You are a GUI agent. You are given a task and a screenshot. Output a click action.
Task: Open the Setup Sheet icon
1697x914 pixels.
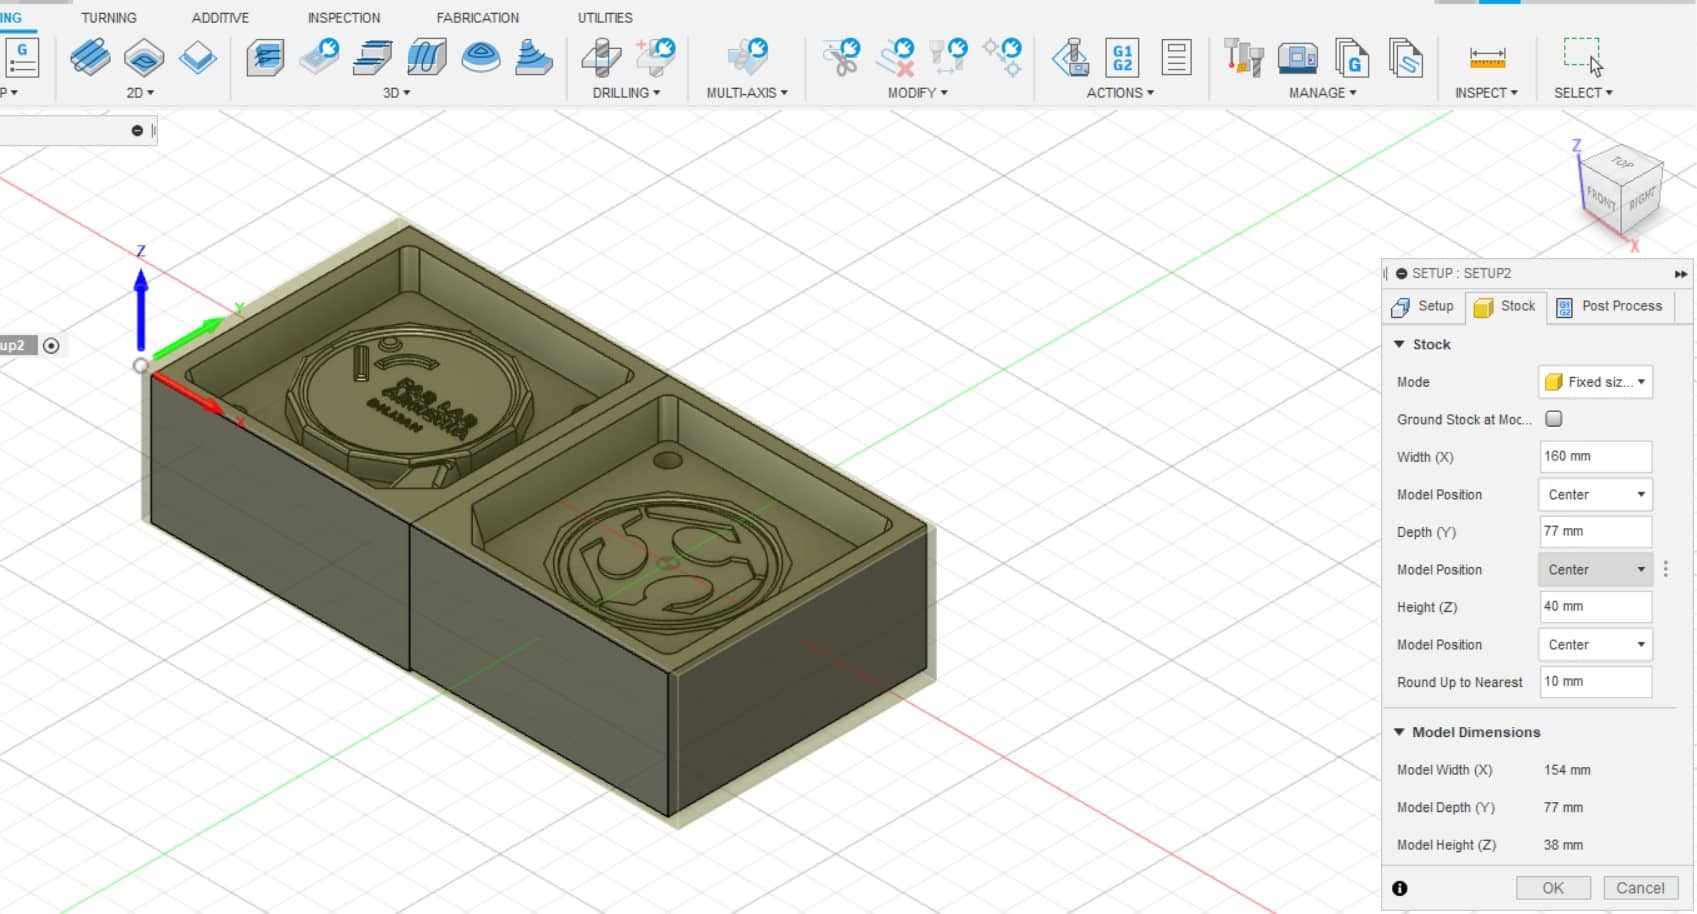click(x=1177, y=57)
